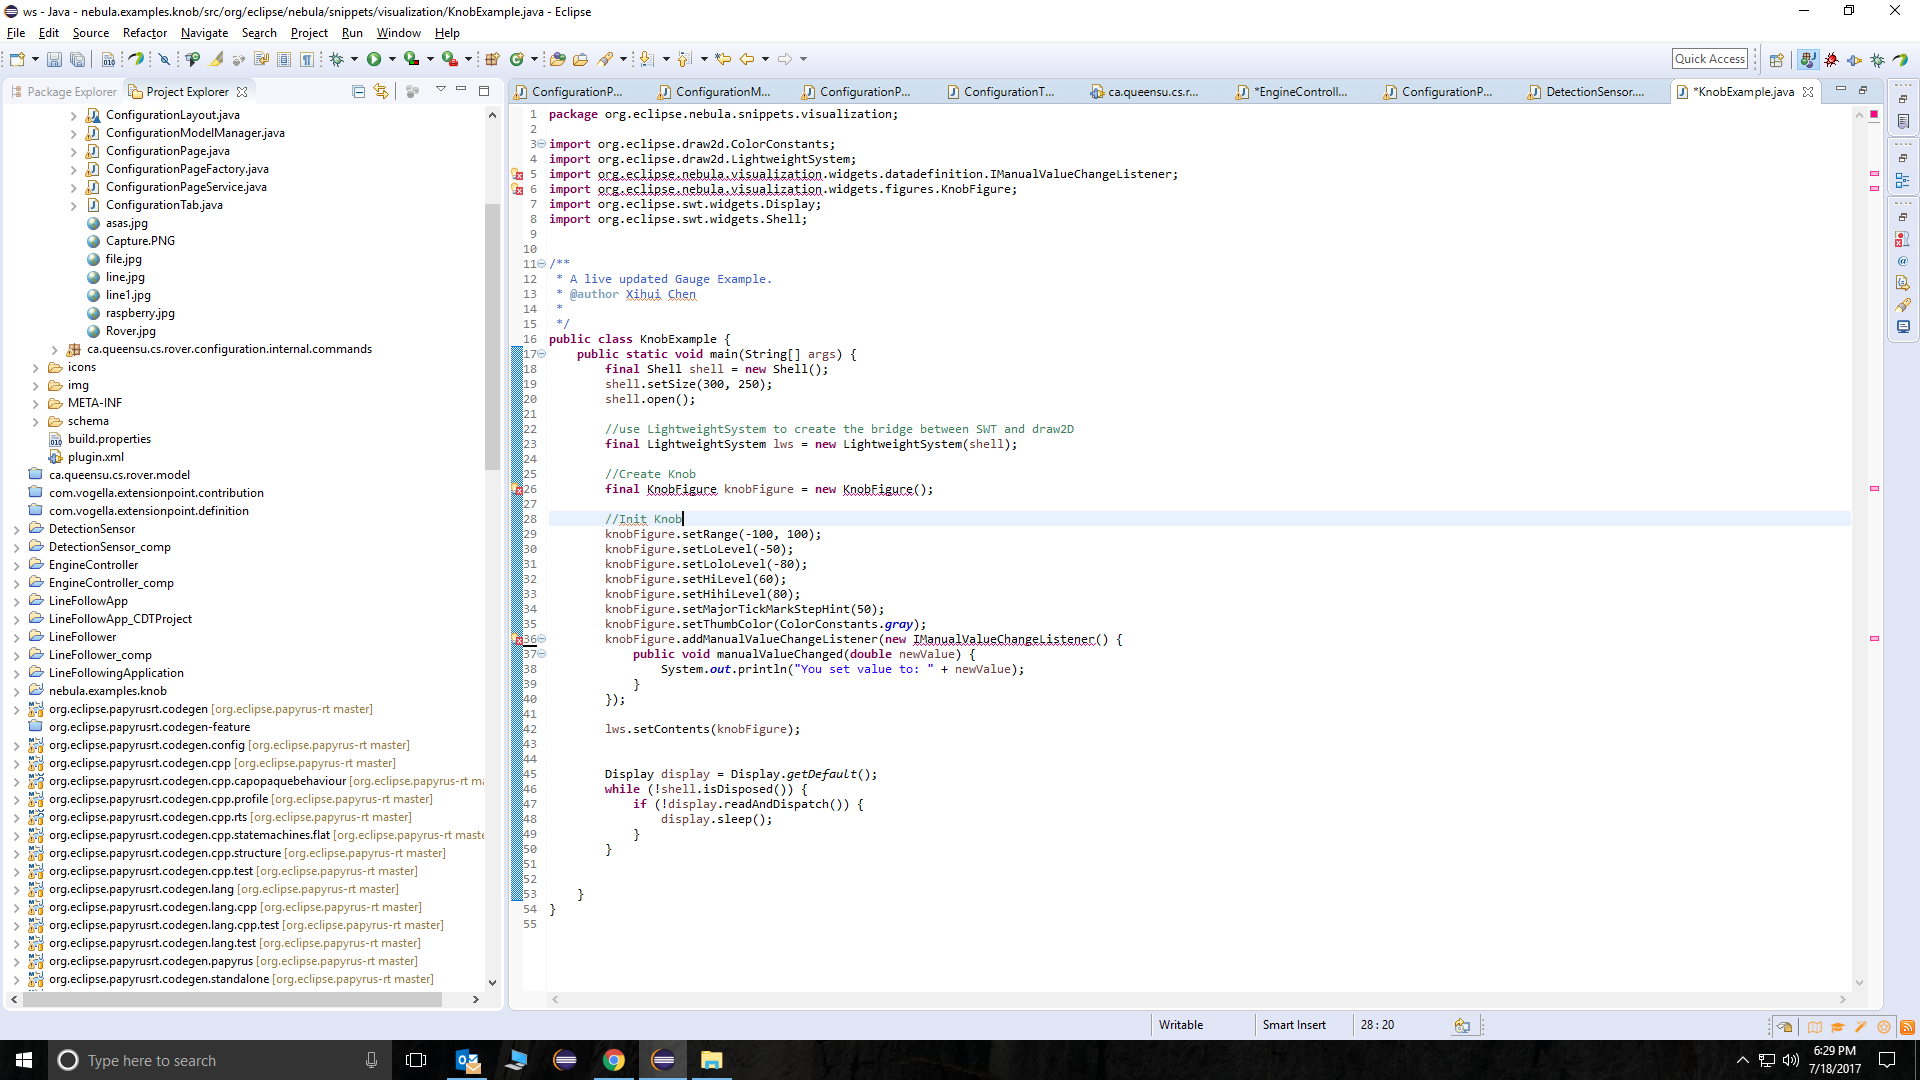Click the Debug bug icon

click(337, 59)
